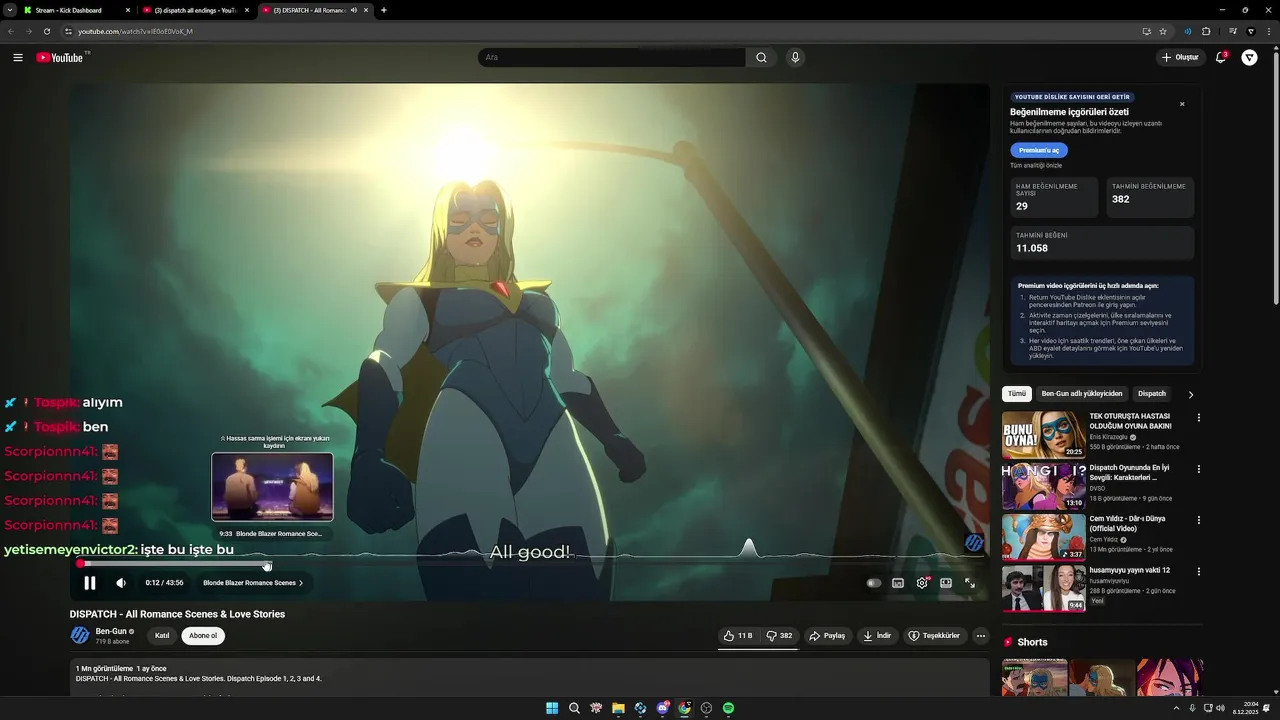
Task: Open the account avatar menu
Action: tap(1249, 57)
